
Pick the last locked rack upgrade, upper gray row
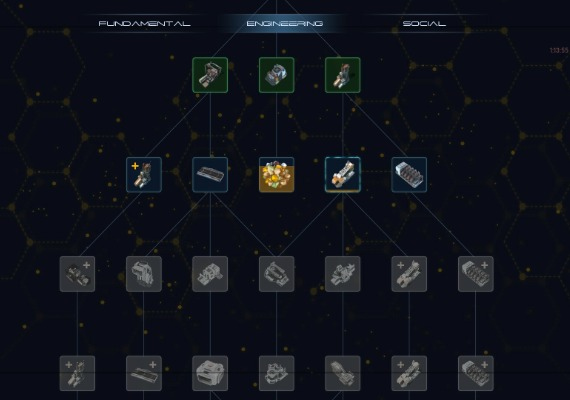[x=476, y=274]
